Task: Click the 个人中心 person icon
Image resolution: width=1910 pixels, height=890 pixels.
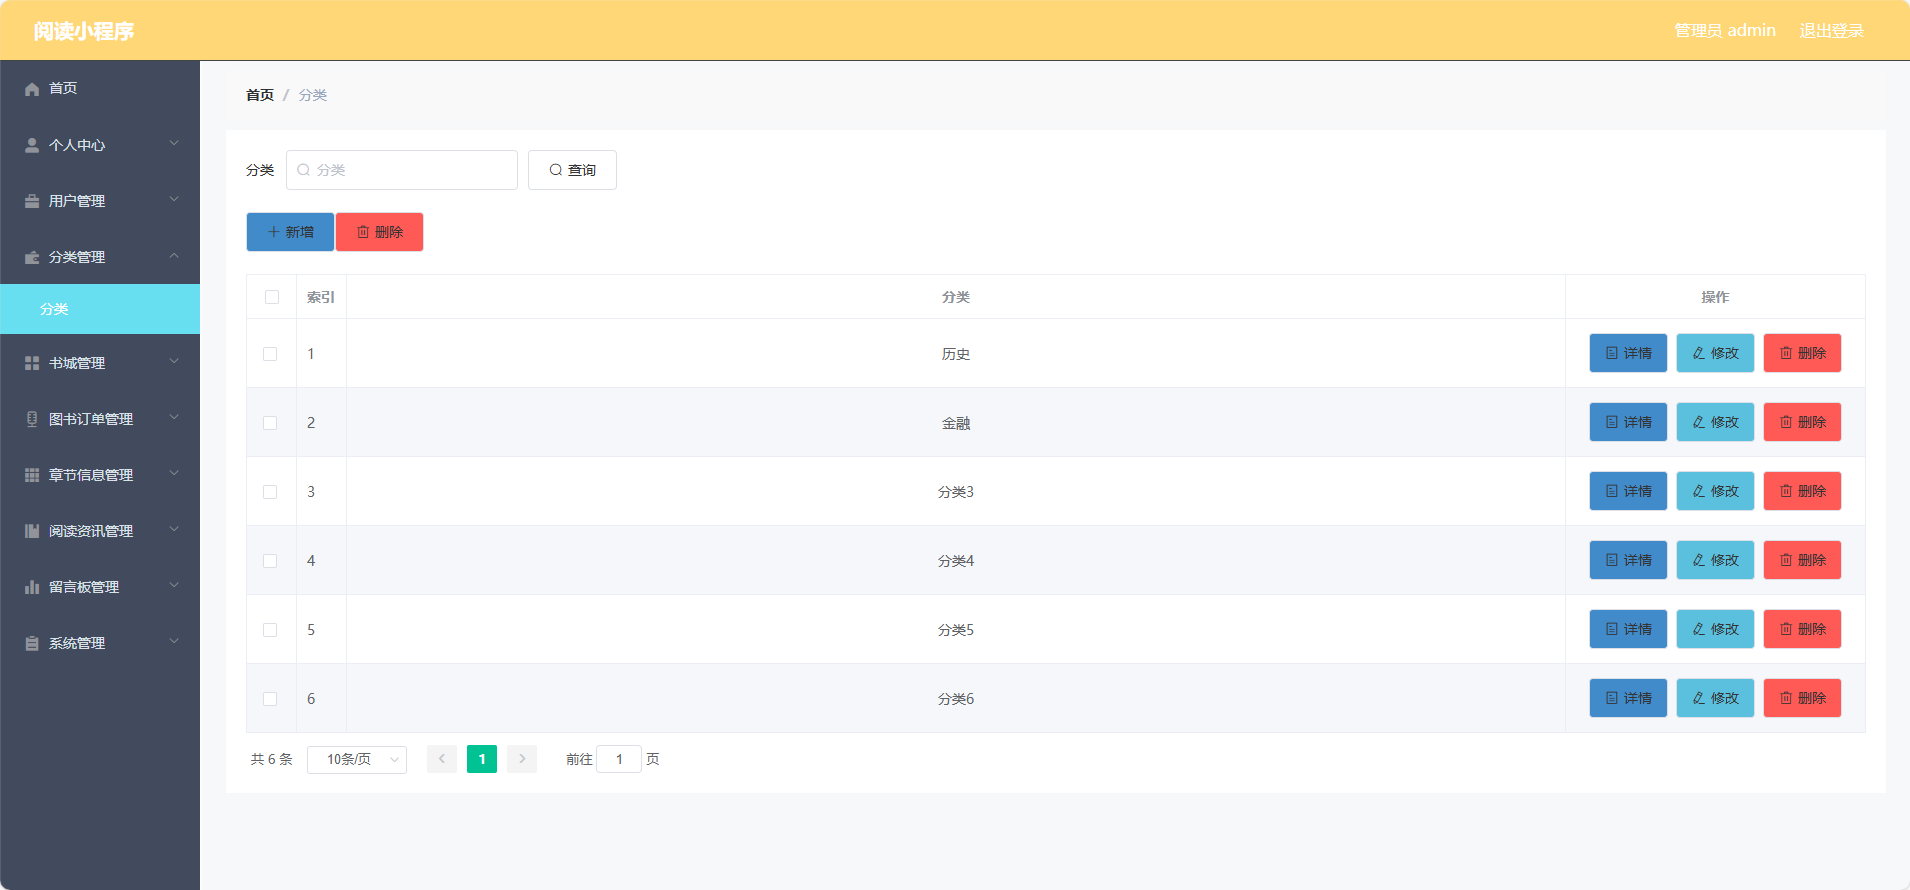Action: 32,145
